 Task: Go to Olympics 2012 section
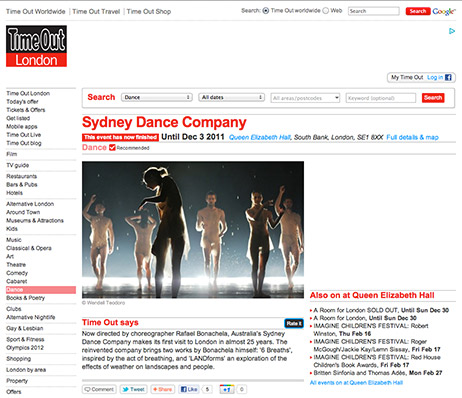click(25, 348)
